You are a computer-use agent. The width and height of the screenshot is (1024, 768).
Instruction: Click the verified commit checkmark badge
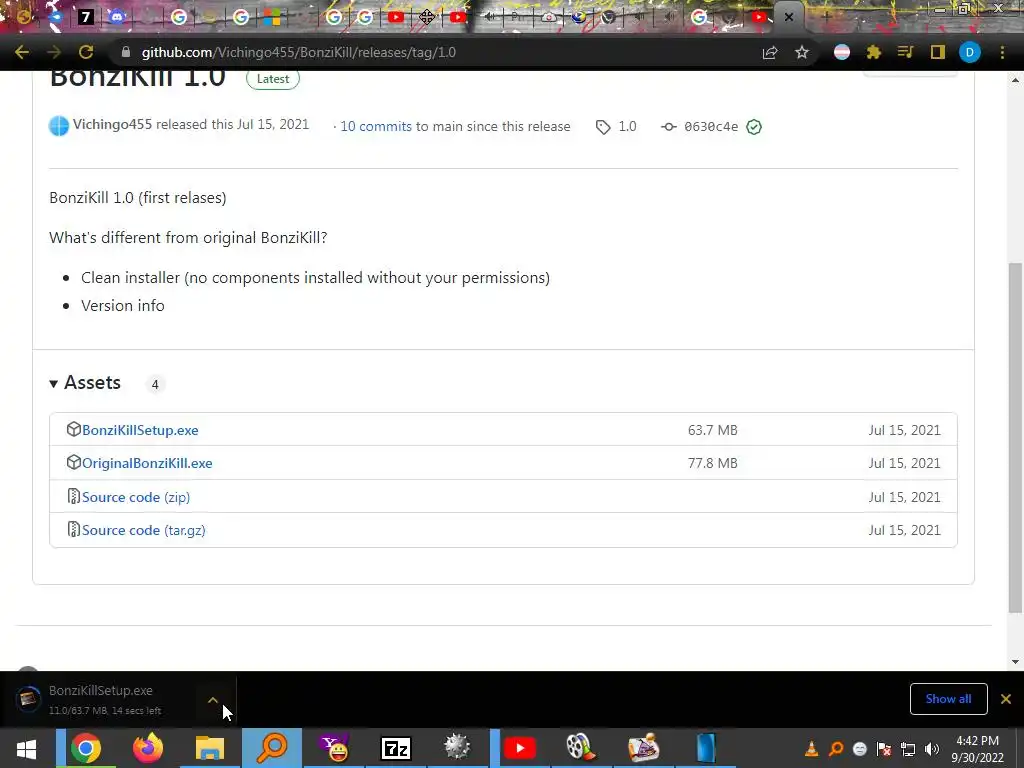pyautogui.click(x=754, y=127)
